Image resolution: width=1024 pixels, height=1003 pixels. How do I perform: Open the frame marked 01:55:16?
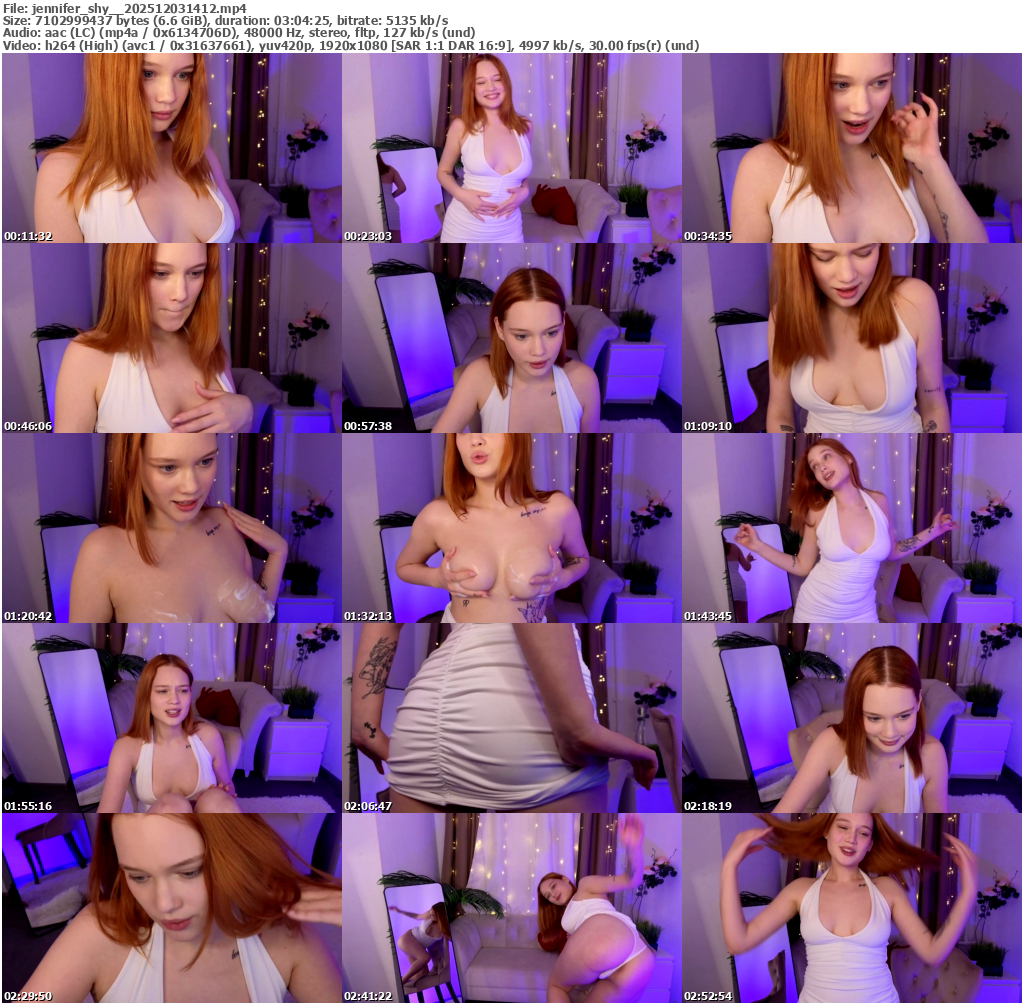pyautogui.click(x=171, y=718)
